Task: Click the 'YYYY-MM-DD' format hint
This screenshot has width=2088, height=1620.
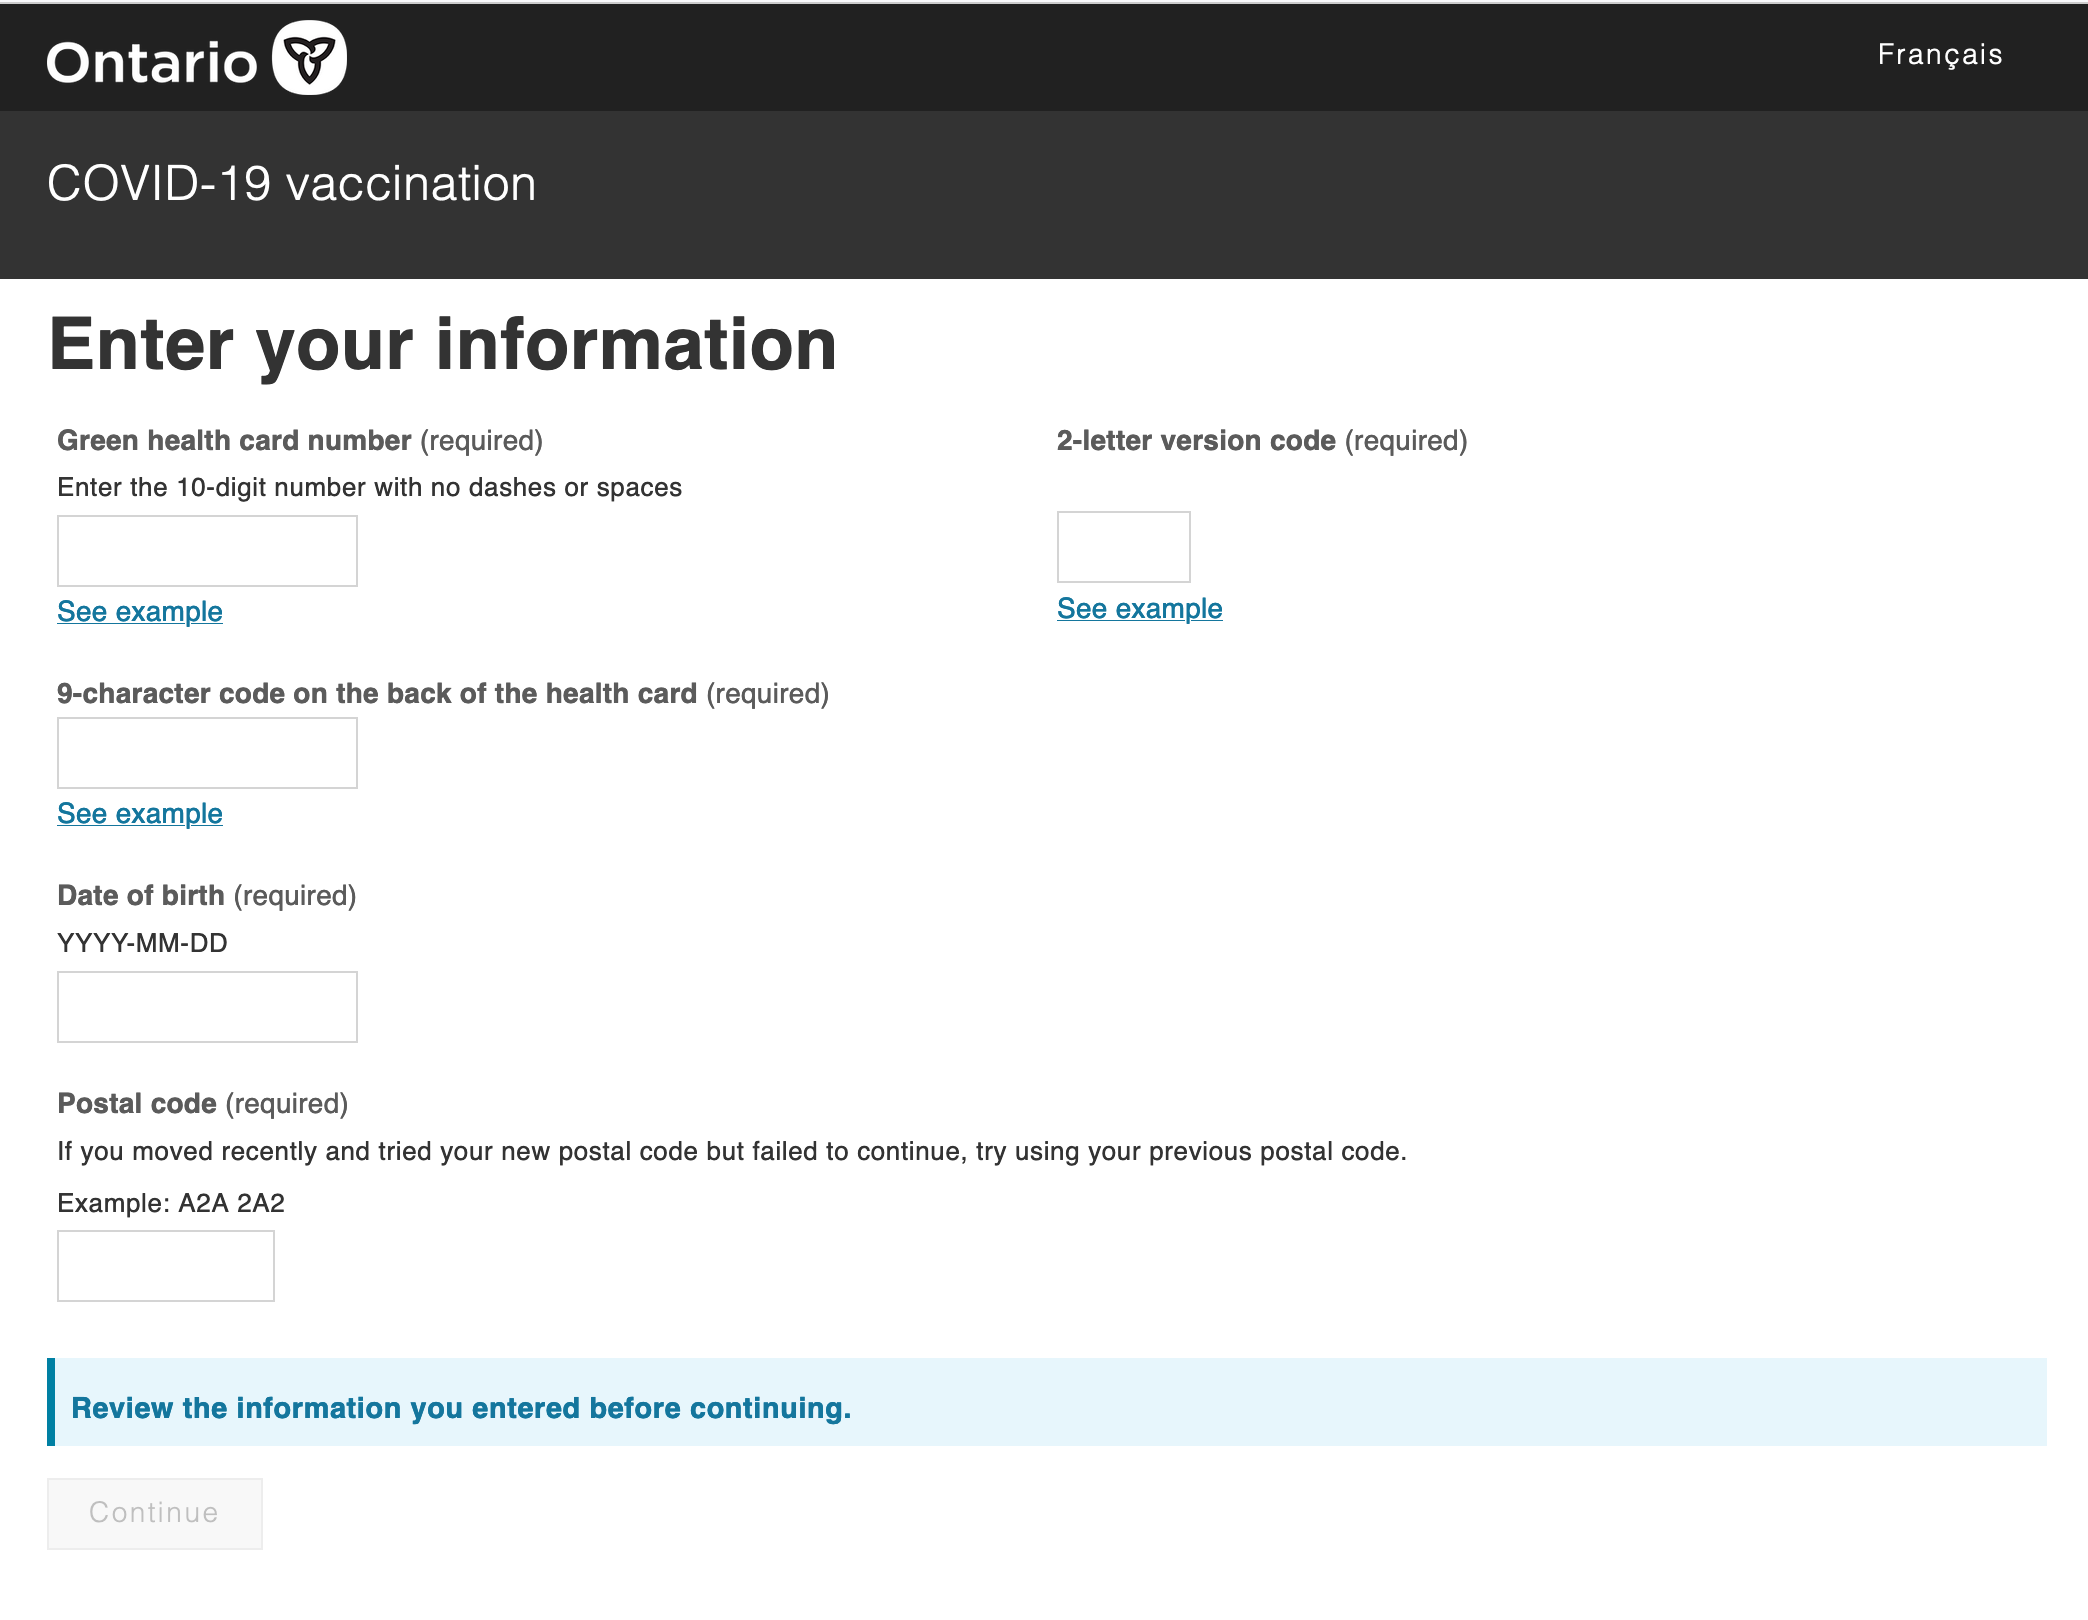Action: 143,943
